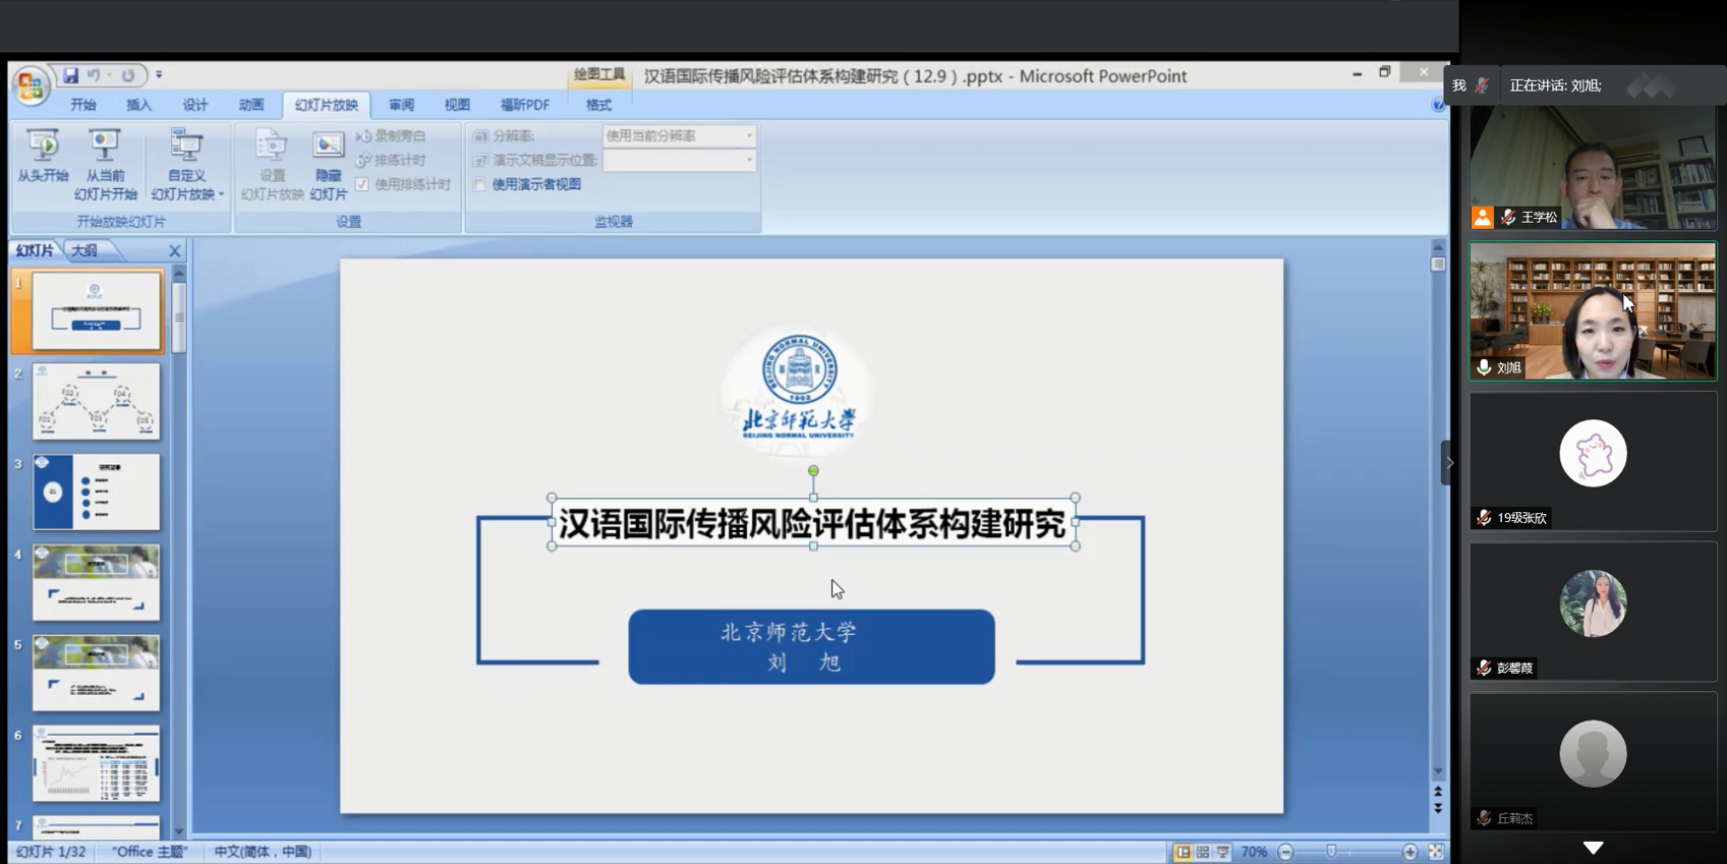The width and height of the screenshot is (1727, 864).
Task: Switch to the Outline (大纲) pane tab
Action: (x=85, y=251)
